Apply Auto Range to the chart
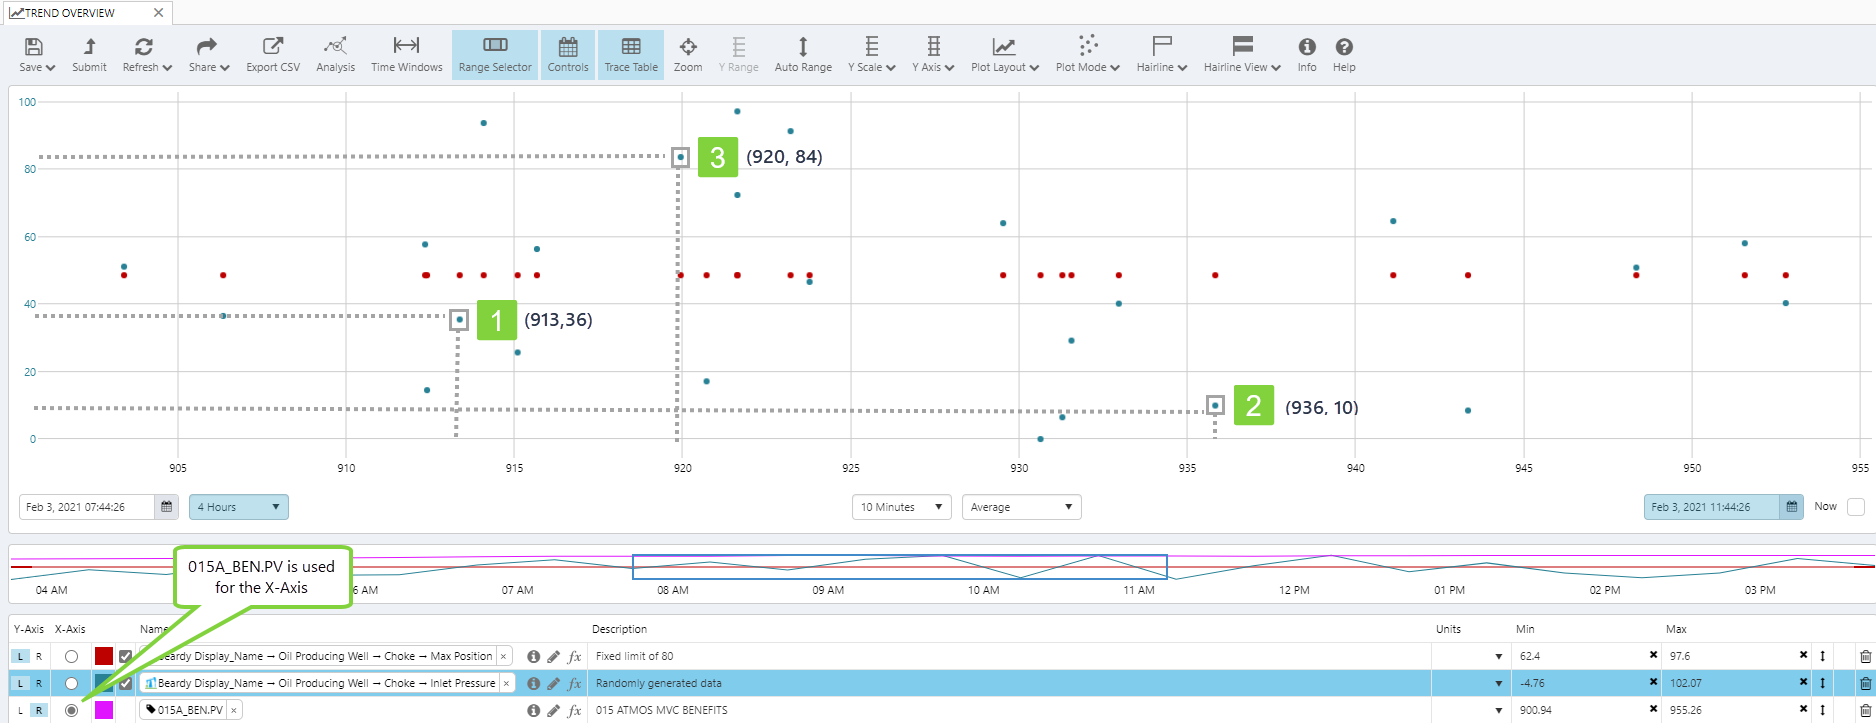This screenshot has height=723, width=1876. 803,54
